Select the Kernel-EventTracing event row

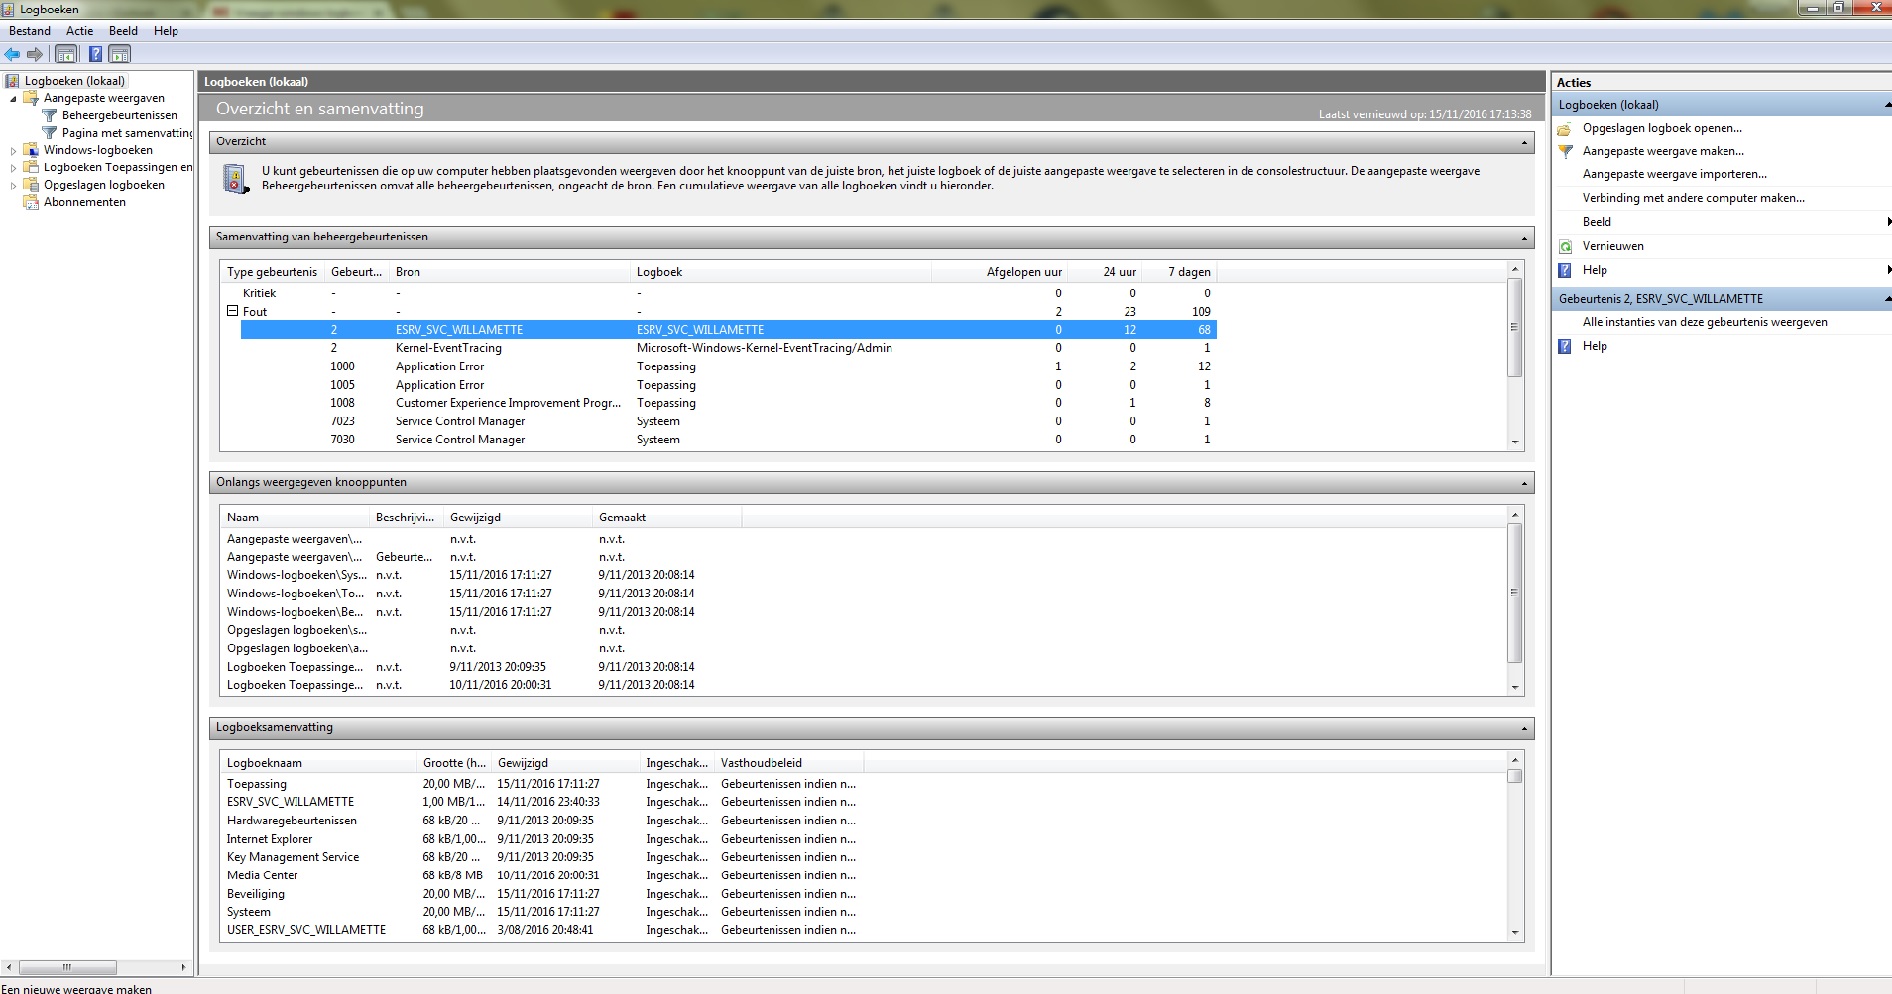tap(448, 348)
